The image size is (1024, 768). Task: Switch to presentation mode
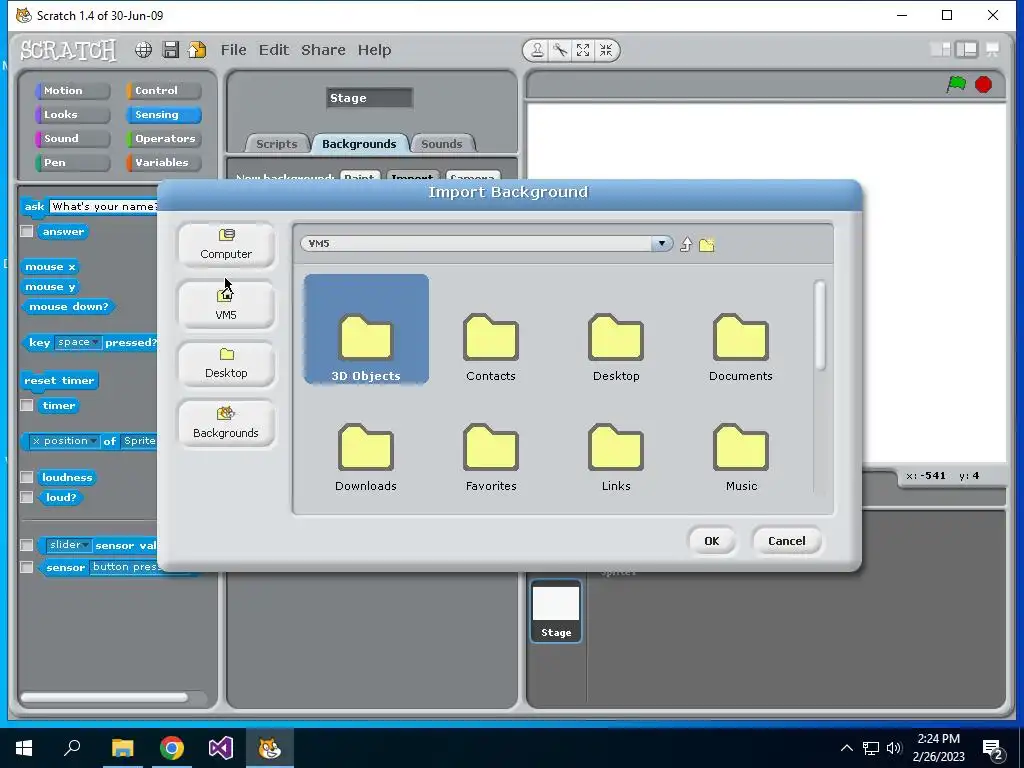pyautogui.click(x=993, y=50)
